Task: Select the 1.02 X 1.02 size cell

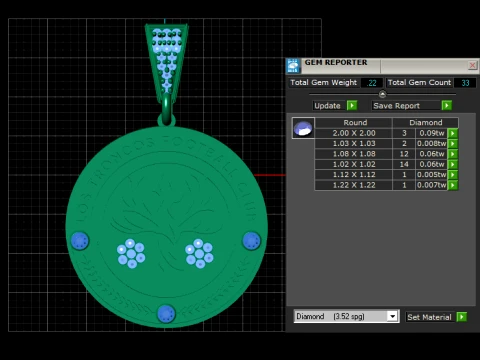Action: (x=354, y=164)
